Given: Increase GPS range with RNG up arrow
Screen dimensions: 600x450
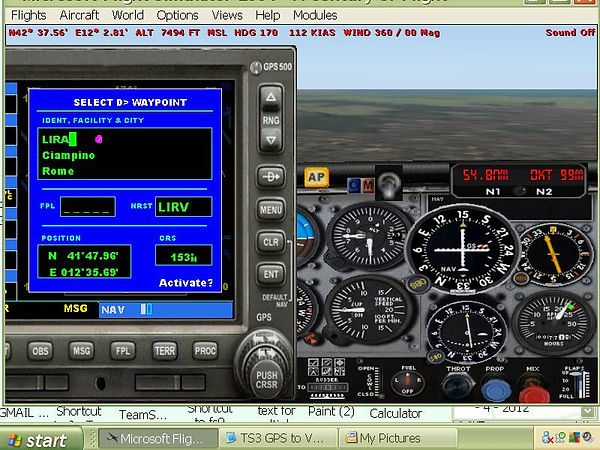Looking at the screenshot, I should [271, 97].
